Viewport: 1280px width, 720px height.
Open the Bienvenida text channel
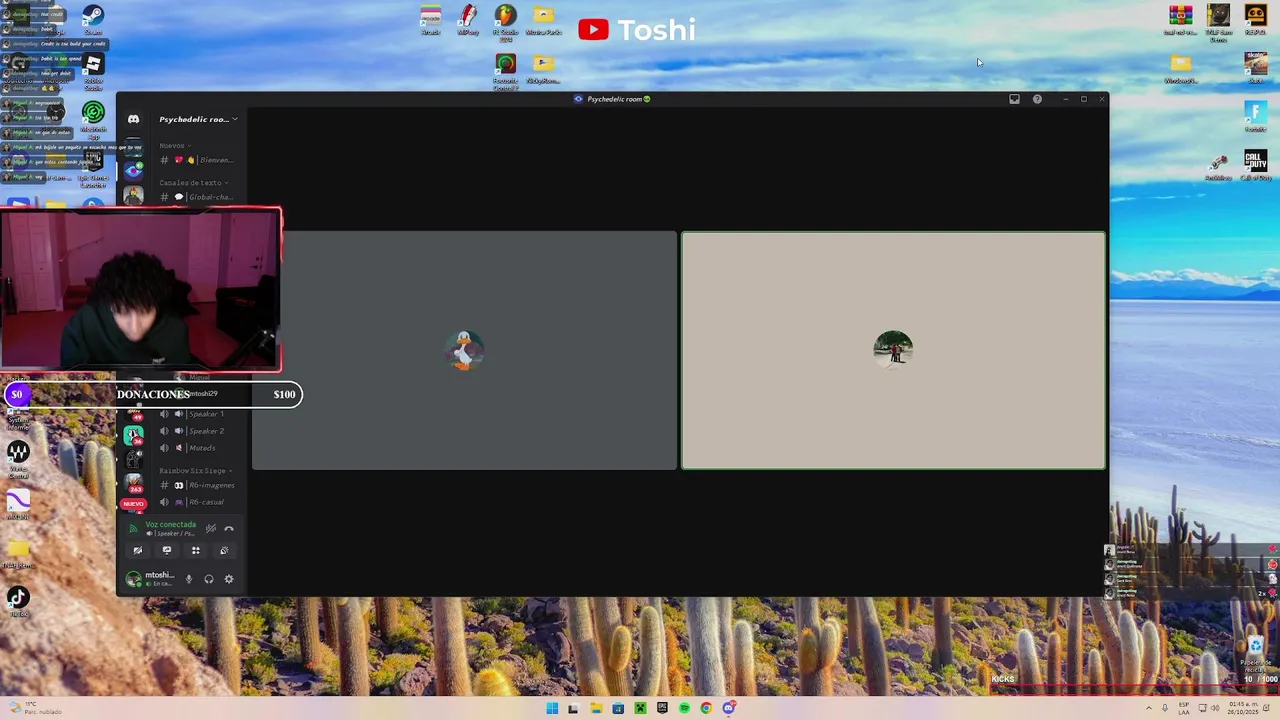click(x=197, y=160)
